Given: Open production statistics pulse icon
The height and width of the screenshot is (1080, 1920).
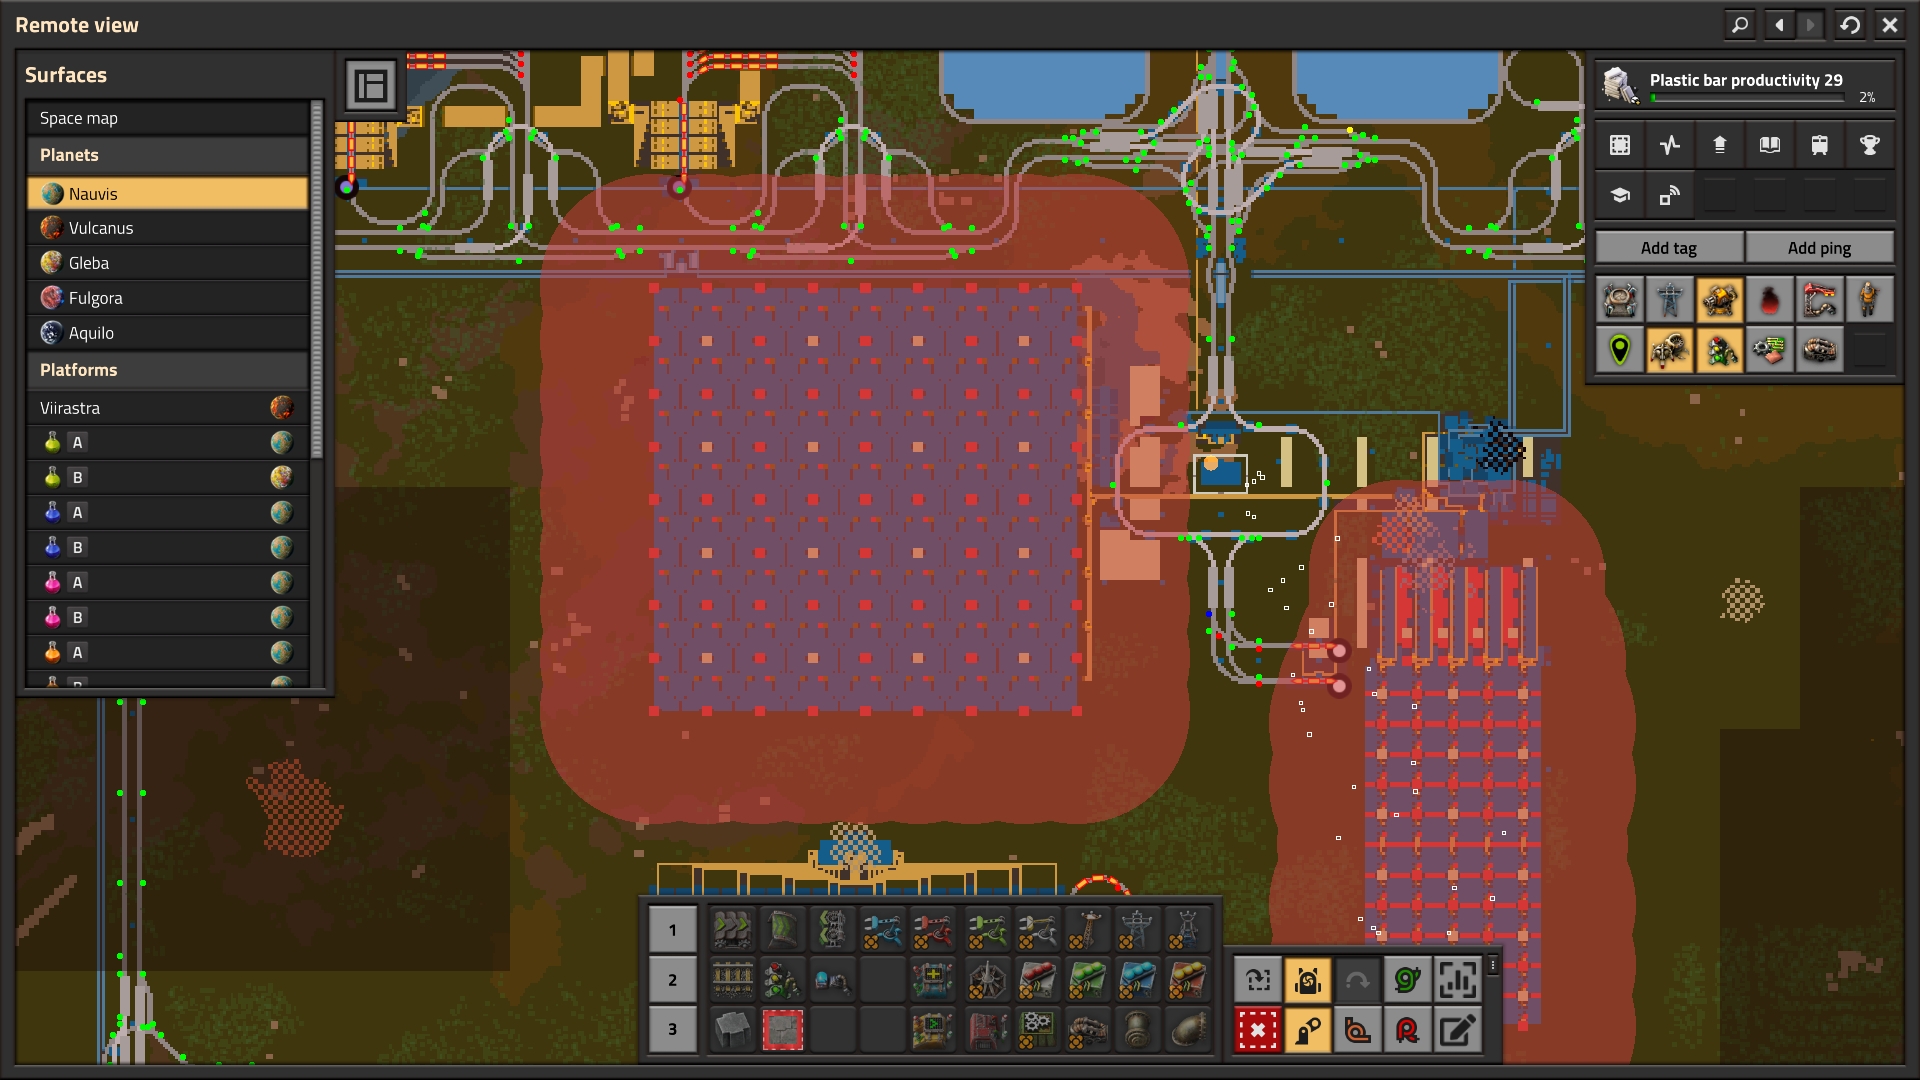Looking at the screenshot, I should [1670, 145].
